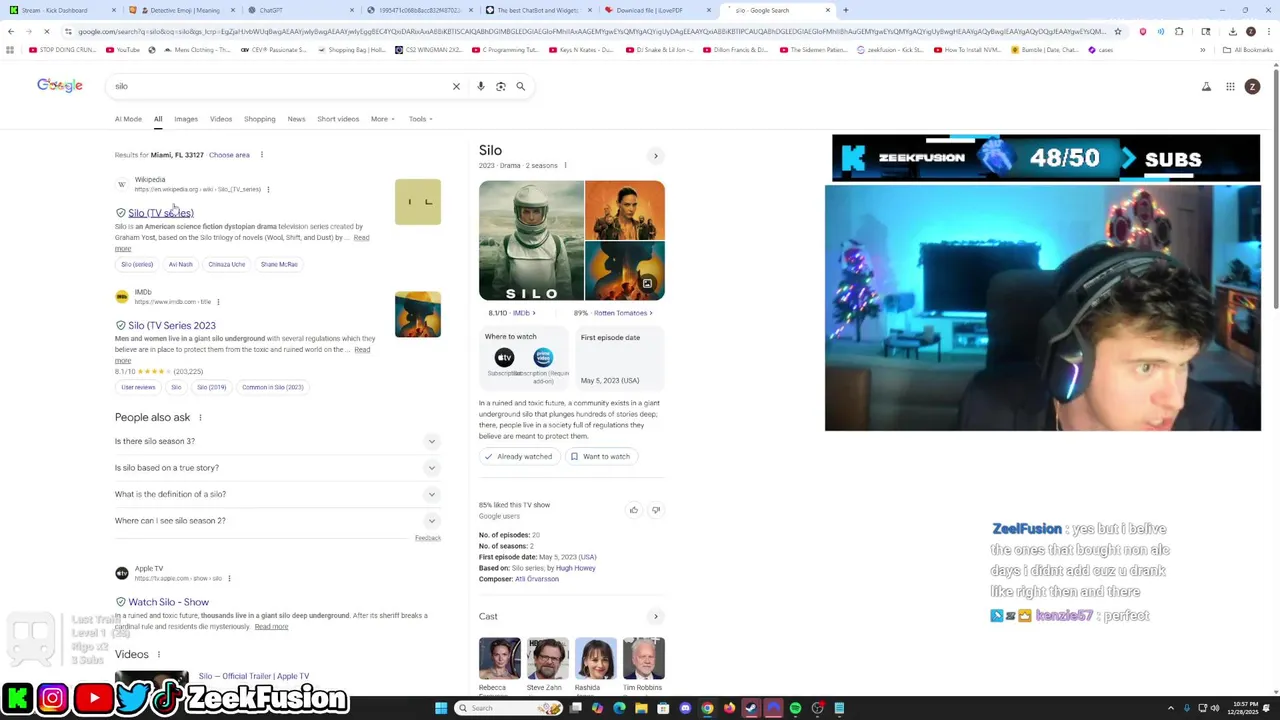Open the Tools dropdown
The width and height of the screenshot is (1280, 720).
(420, 119)
